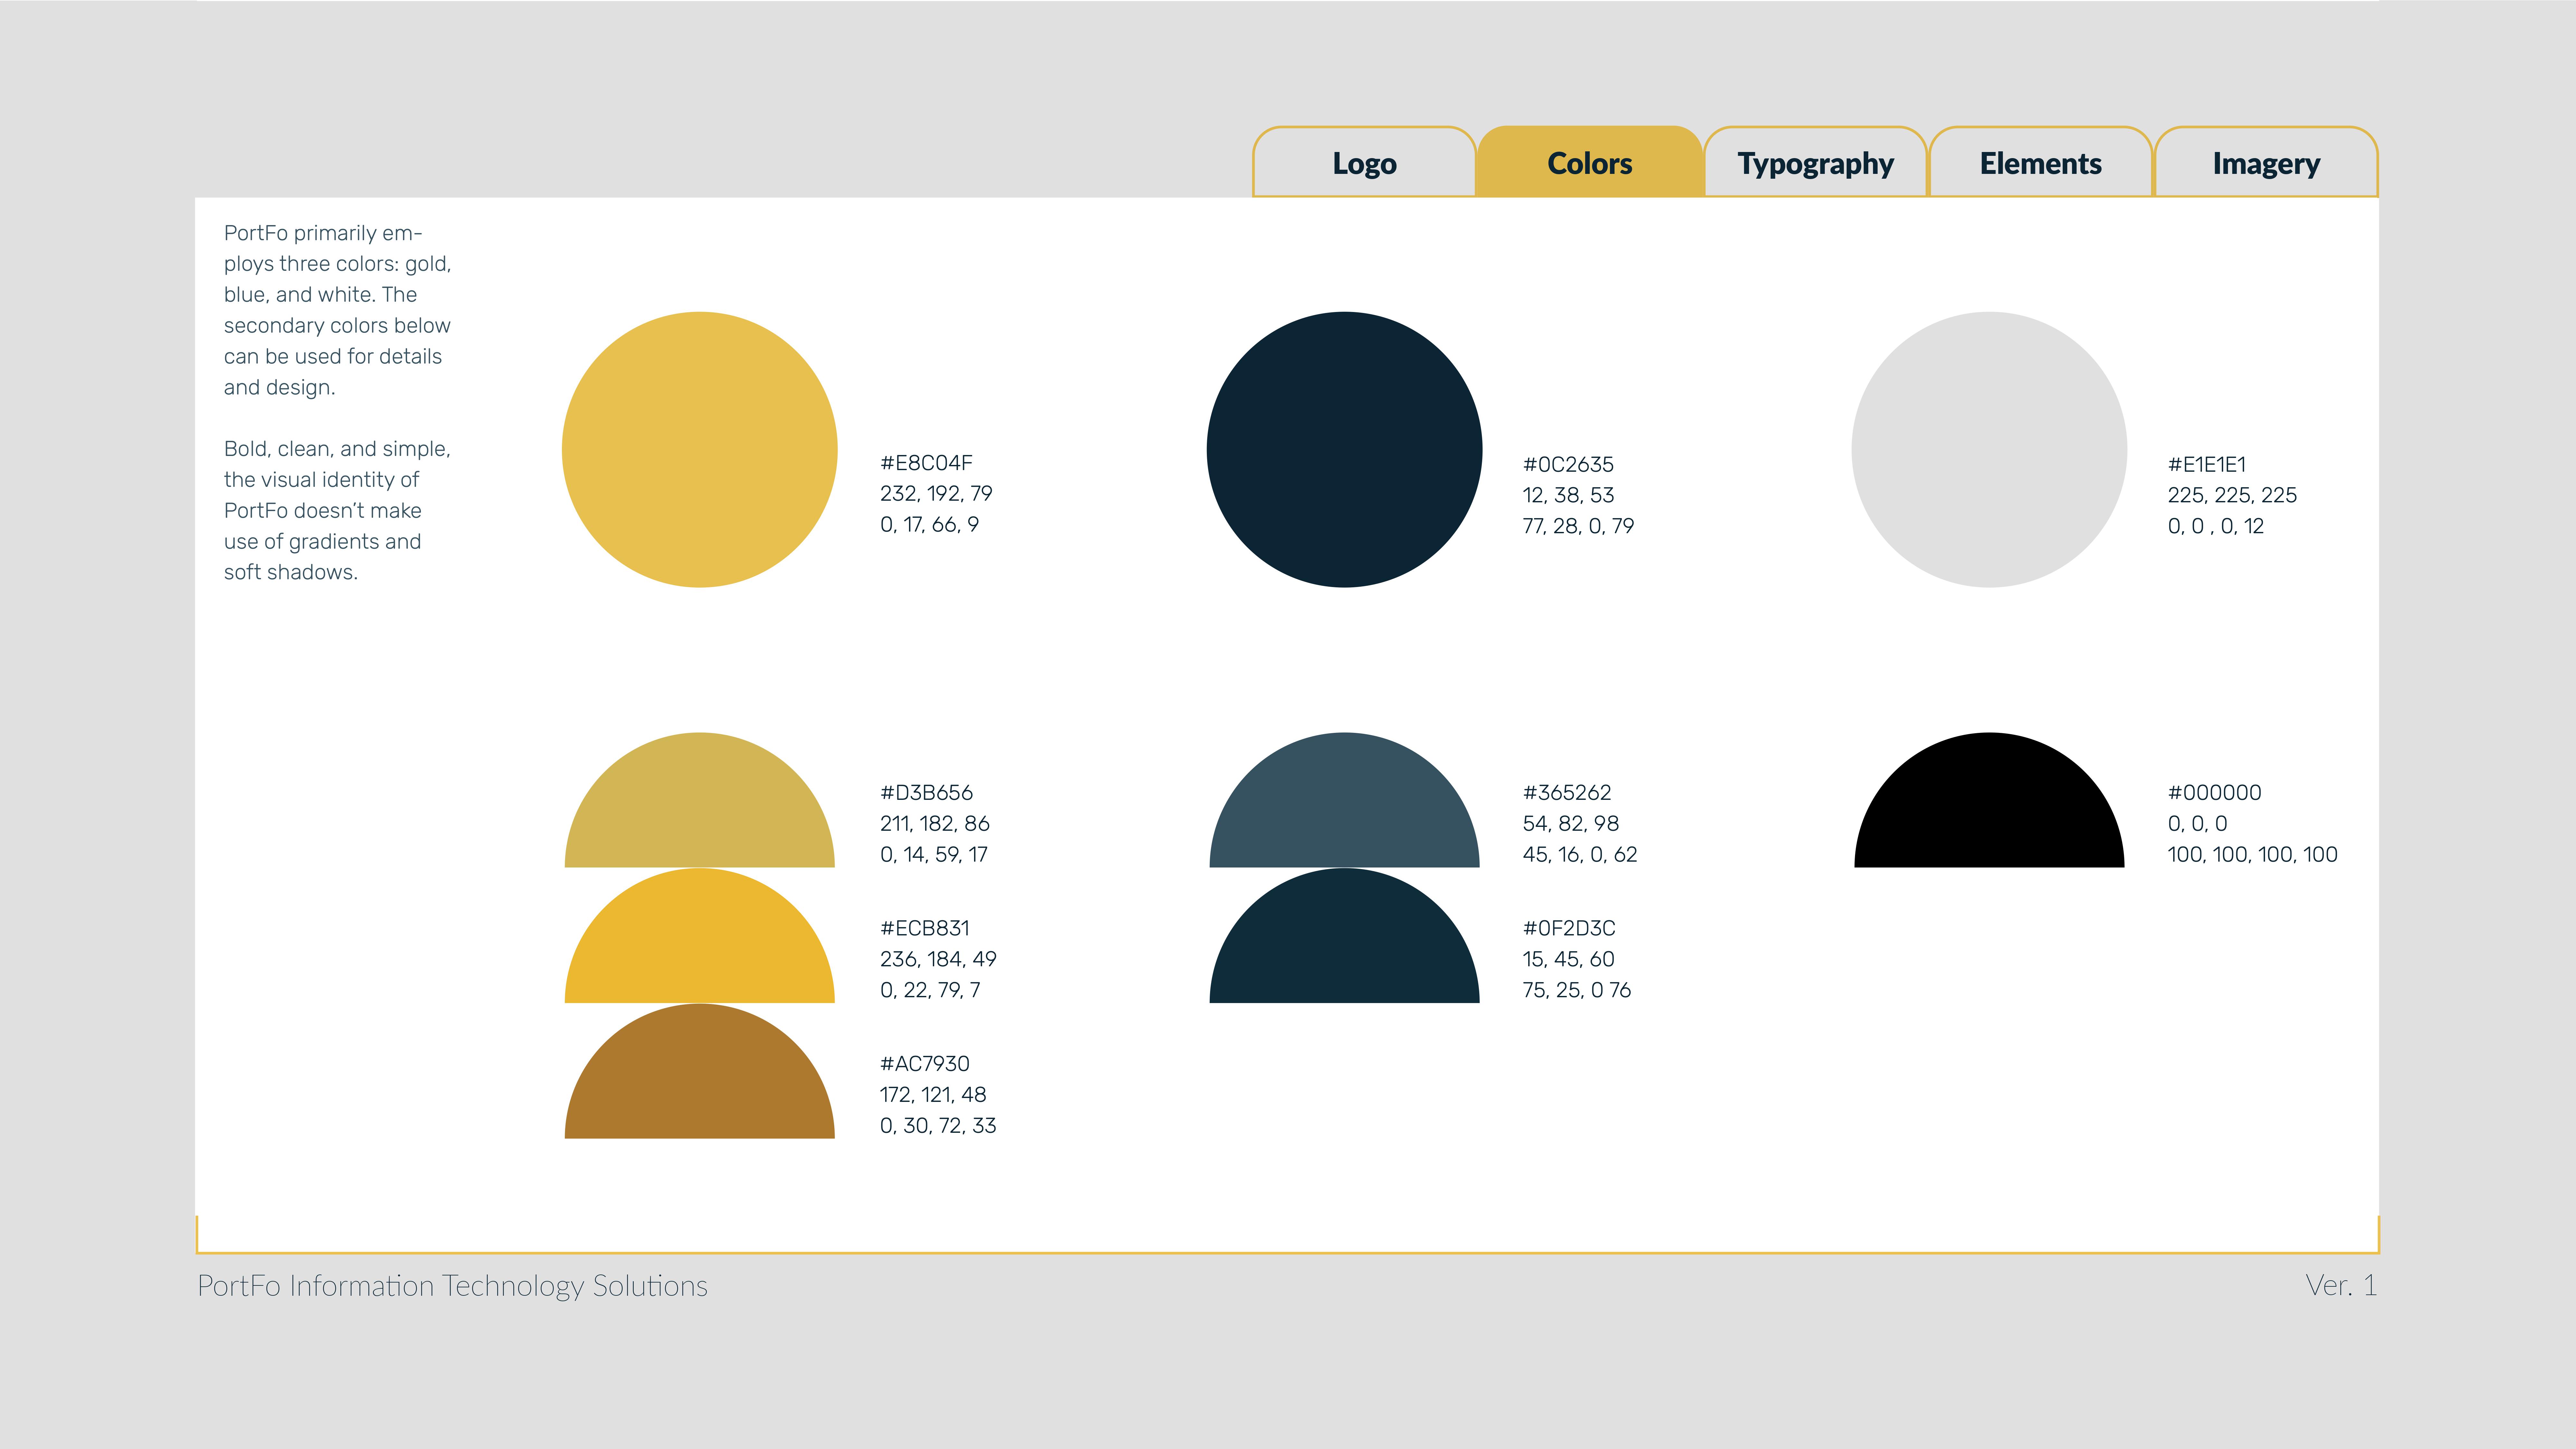Screen dimensions: 2576x1449
Task: Click the RGB value 236, 184, 49
Action: (938, 960)
